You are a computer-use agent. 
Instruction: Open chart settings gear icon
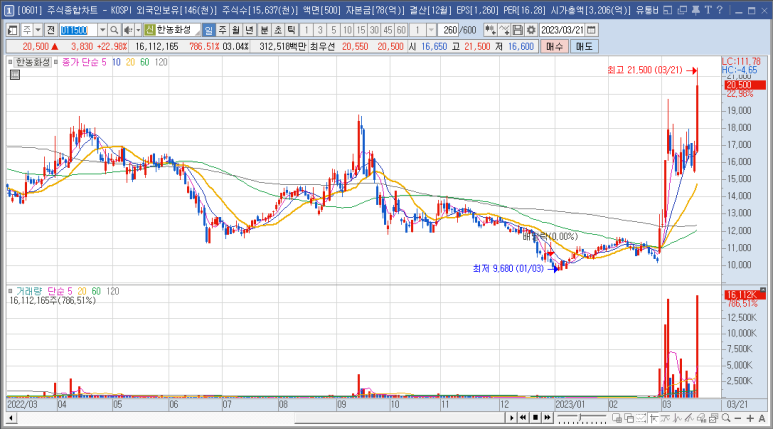coord(531,30)
